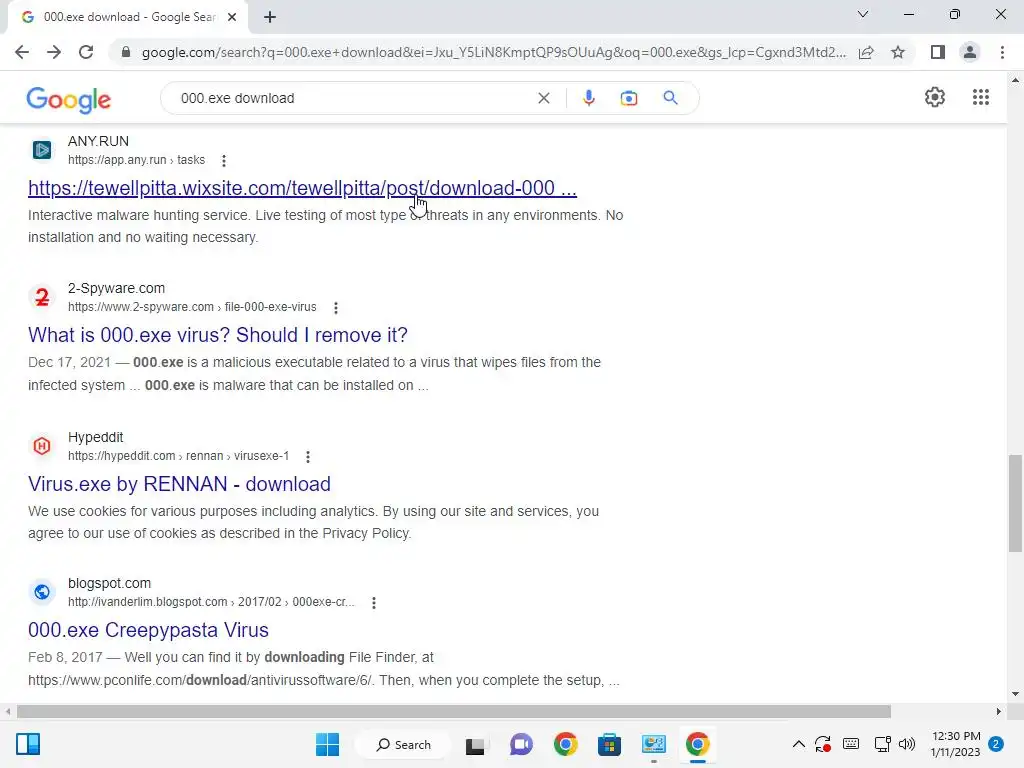Open the Widgets panel on taskbar
The image size is (1024, 768).
point(28,744)
